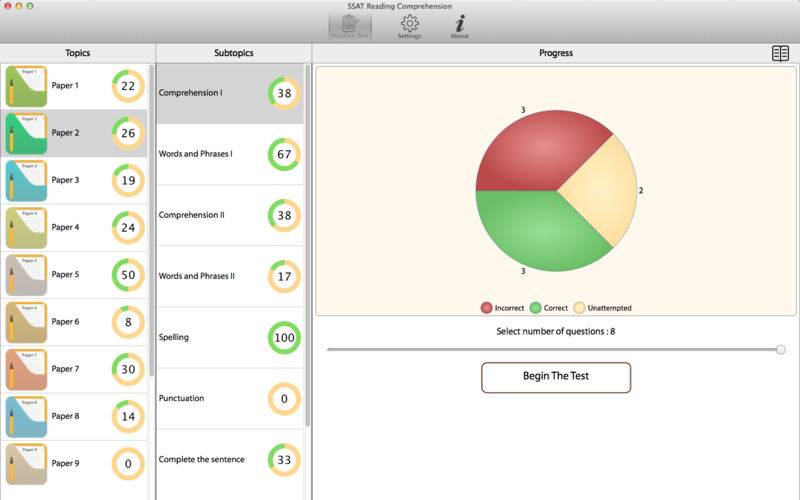
Task: Click Complete the sentence score ring 33
Action: tap(284, 460)
